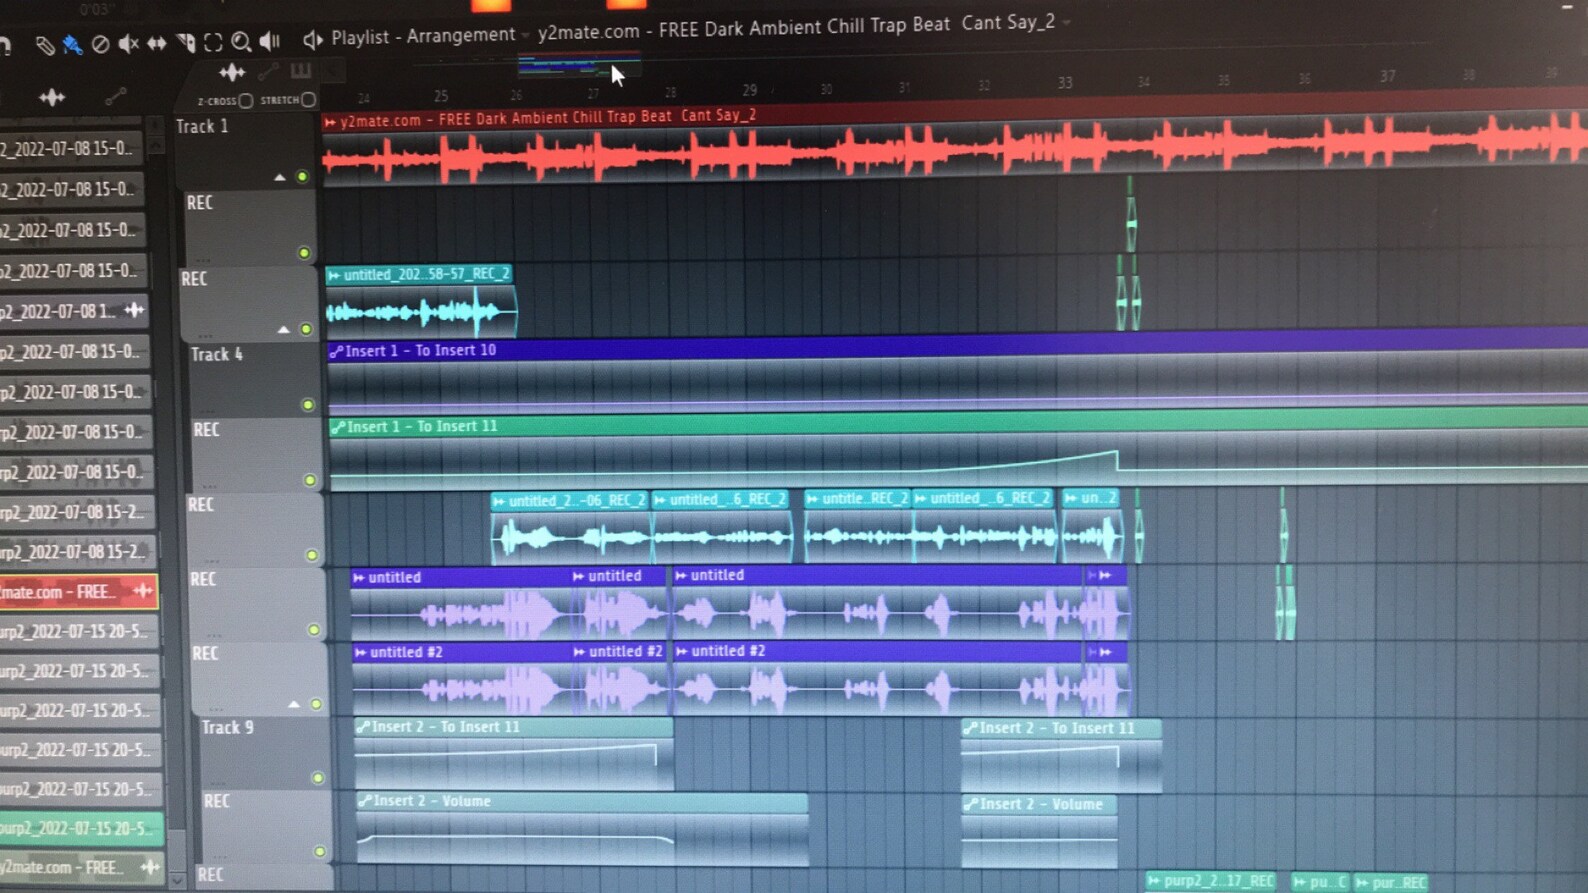The width and height of the screenshot is (1588, 893).
Task: Collapse Track 1 group triangle
Action: [280, 177]
